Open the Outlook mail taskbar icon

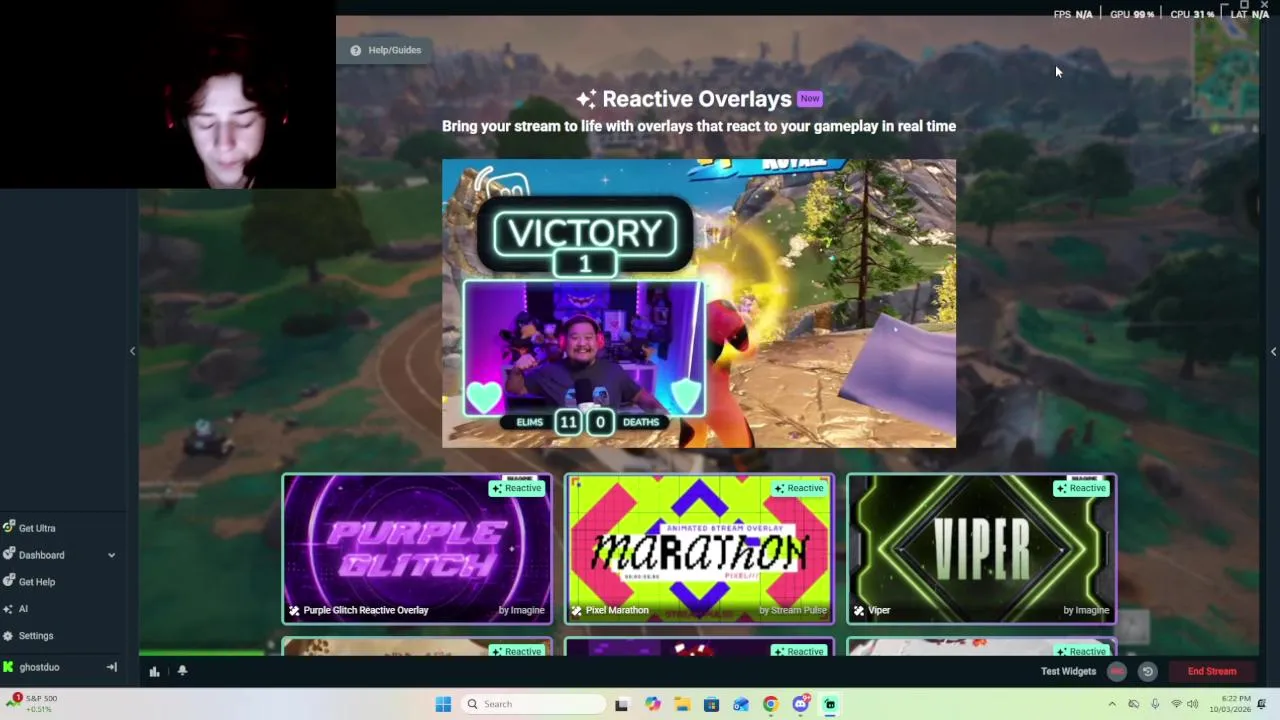tap(741, 704)
